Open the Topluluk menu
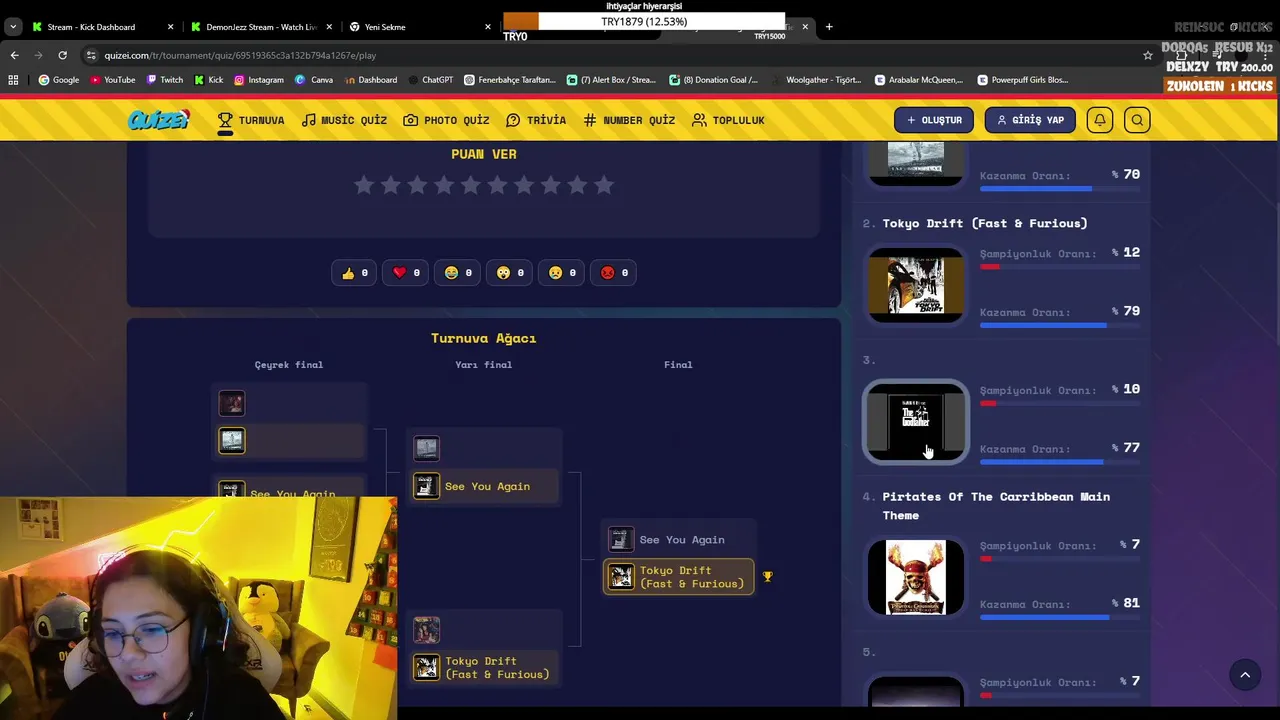The height and width of the screenshot is (720, 1280). [x=728, y=120]
